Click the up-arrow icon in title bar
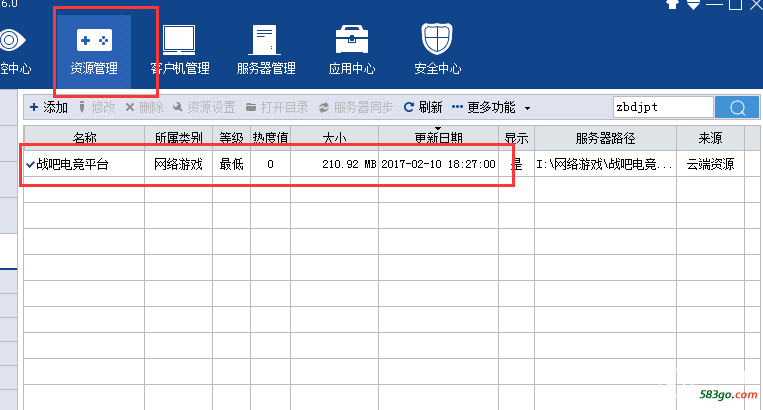 (x=672, y=4)
